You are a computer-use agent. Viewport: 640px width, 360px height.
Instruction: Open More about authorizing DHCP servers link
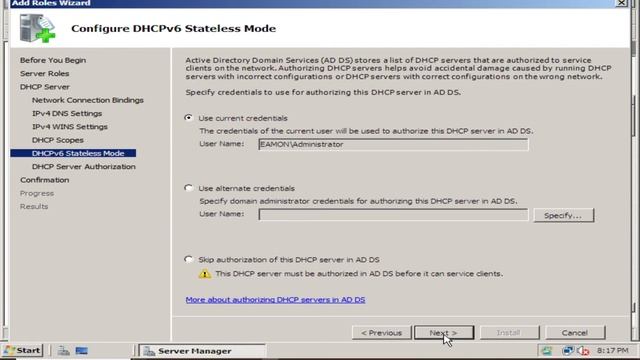275,300
